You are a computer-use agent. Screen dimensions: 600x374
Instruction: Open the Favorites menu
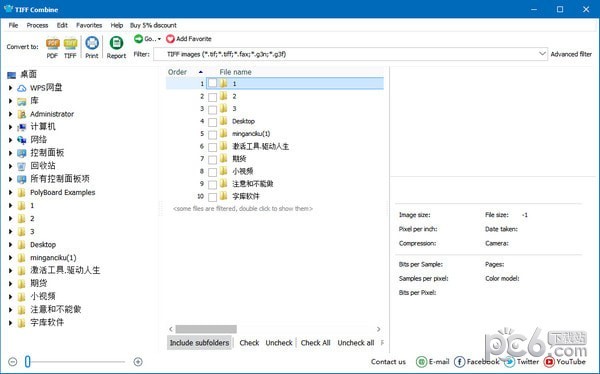pos(89,25)
